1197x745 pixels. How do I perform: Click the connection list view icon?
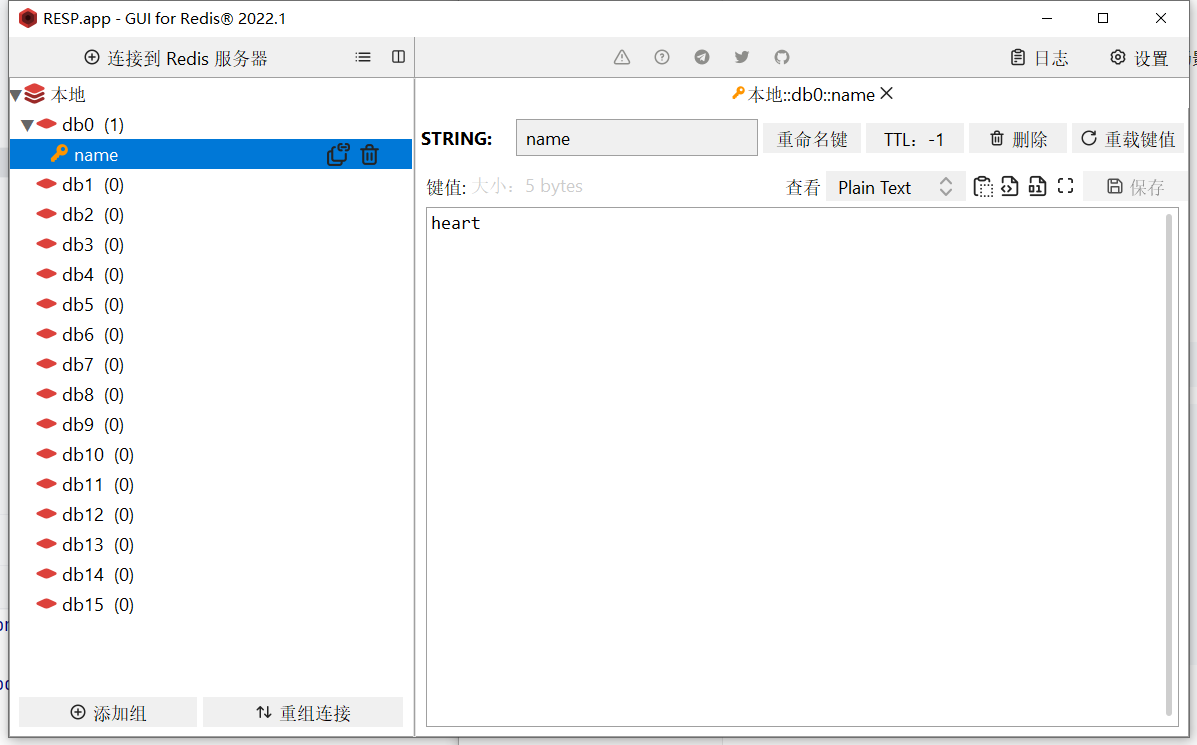coord(363,57)
